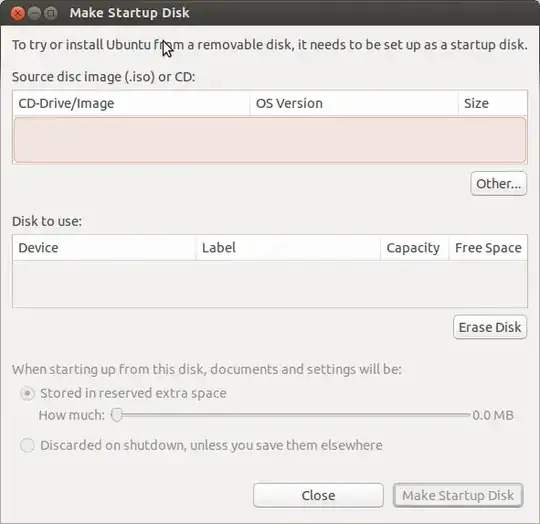
Task: Minimize the Make Startup Disk window
Action: (x=34, y=13)
